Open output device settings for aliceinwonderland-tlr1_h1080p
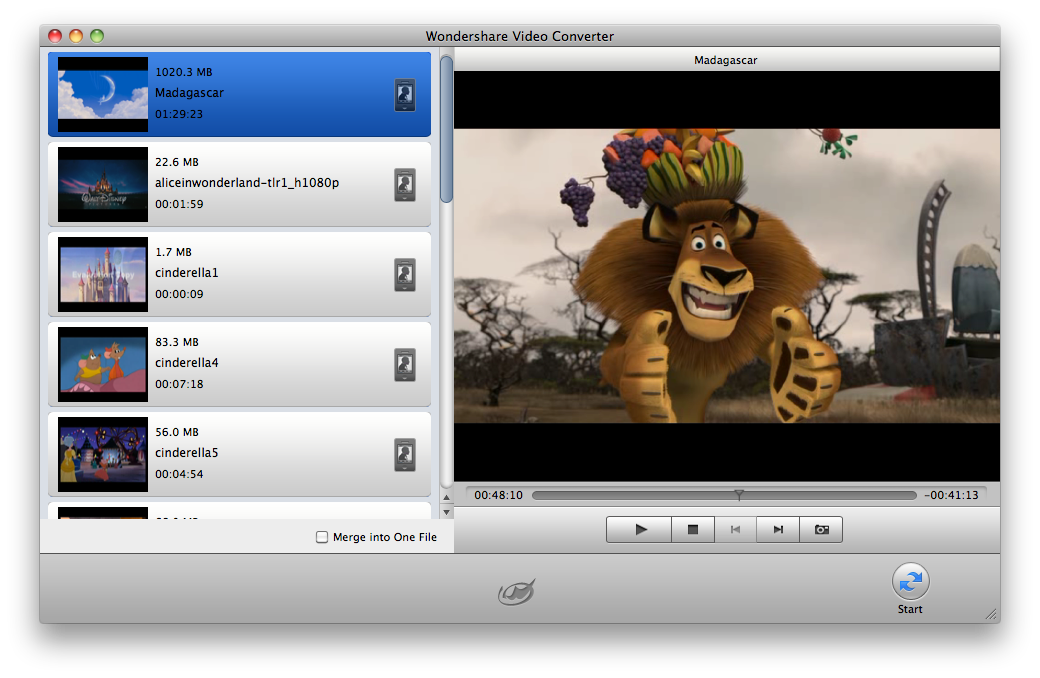Viewport: 1040px width, 678px height. click(405, 184)
